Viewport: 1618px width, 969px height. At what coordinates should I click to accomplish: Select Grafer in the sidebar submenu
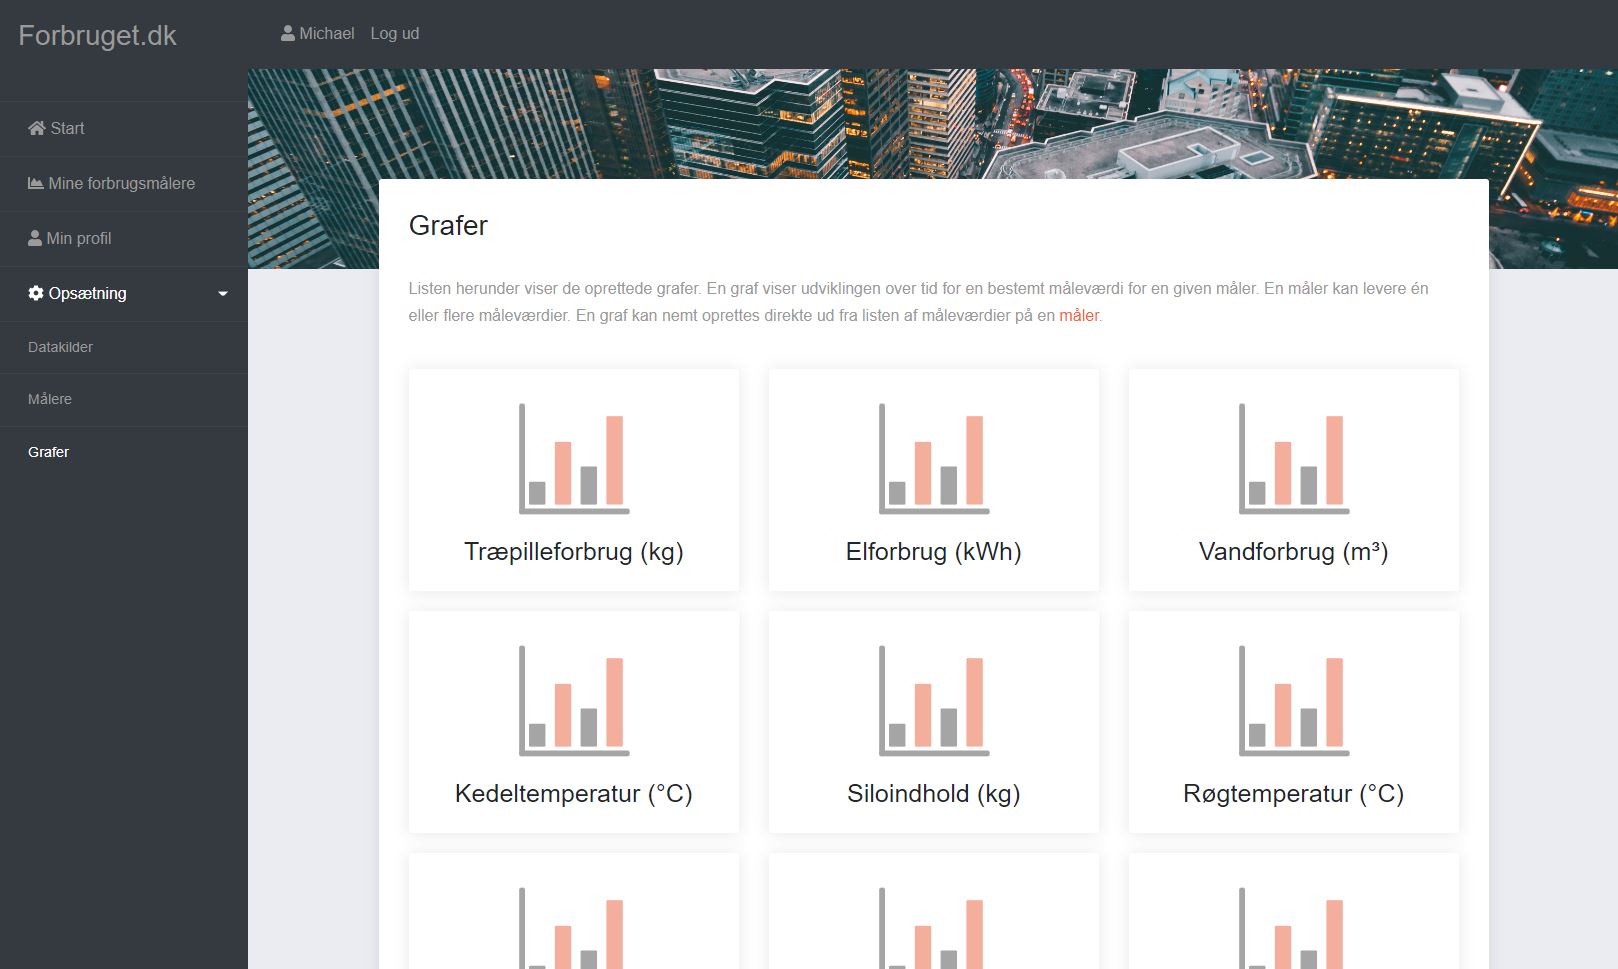(48, 452)
